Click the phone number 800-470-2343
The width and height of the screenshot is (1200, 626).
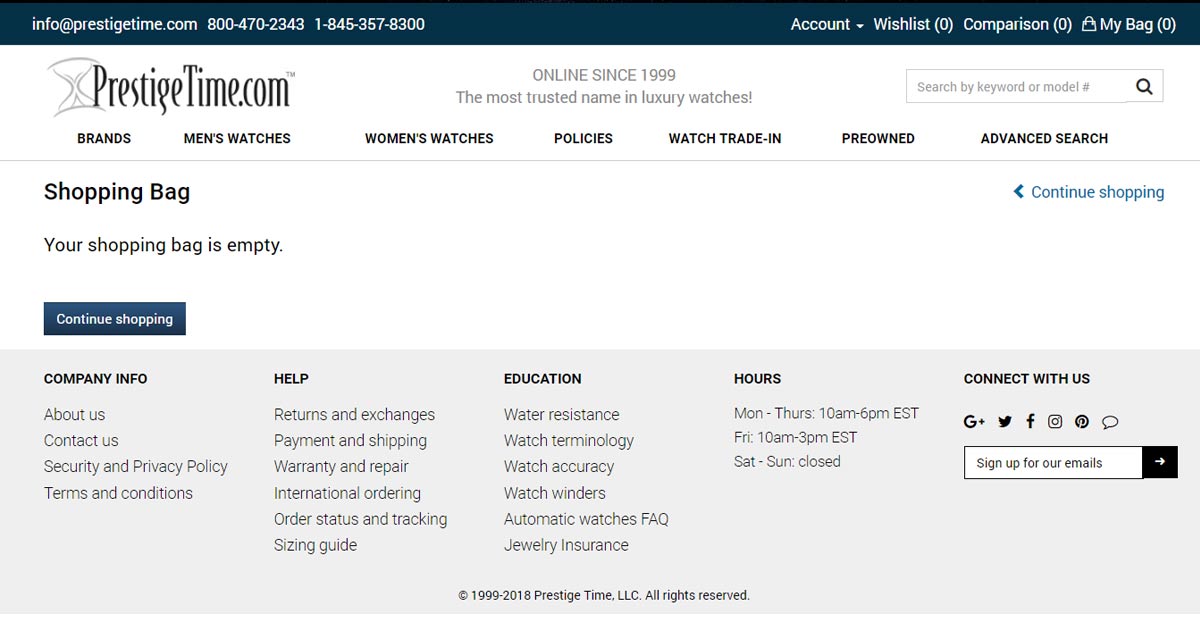coord(256,24)
